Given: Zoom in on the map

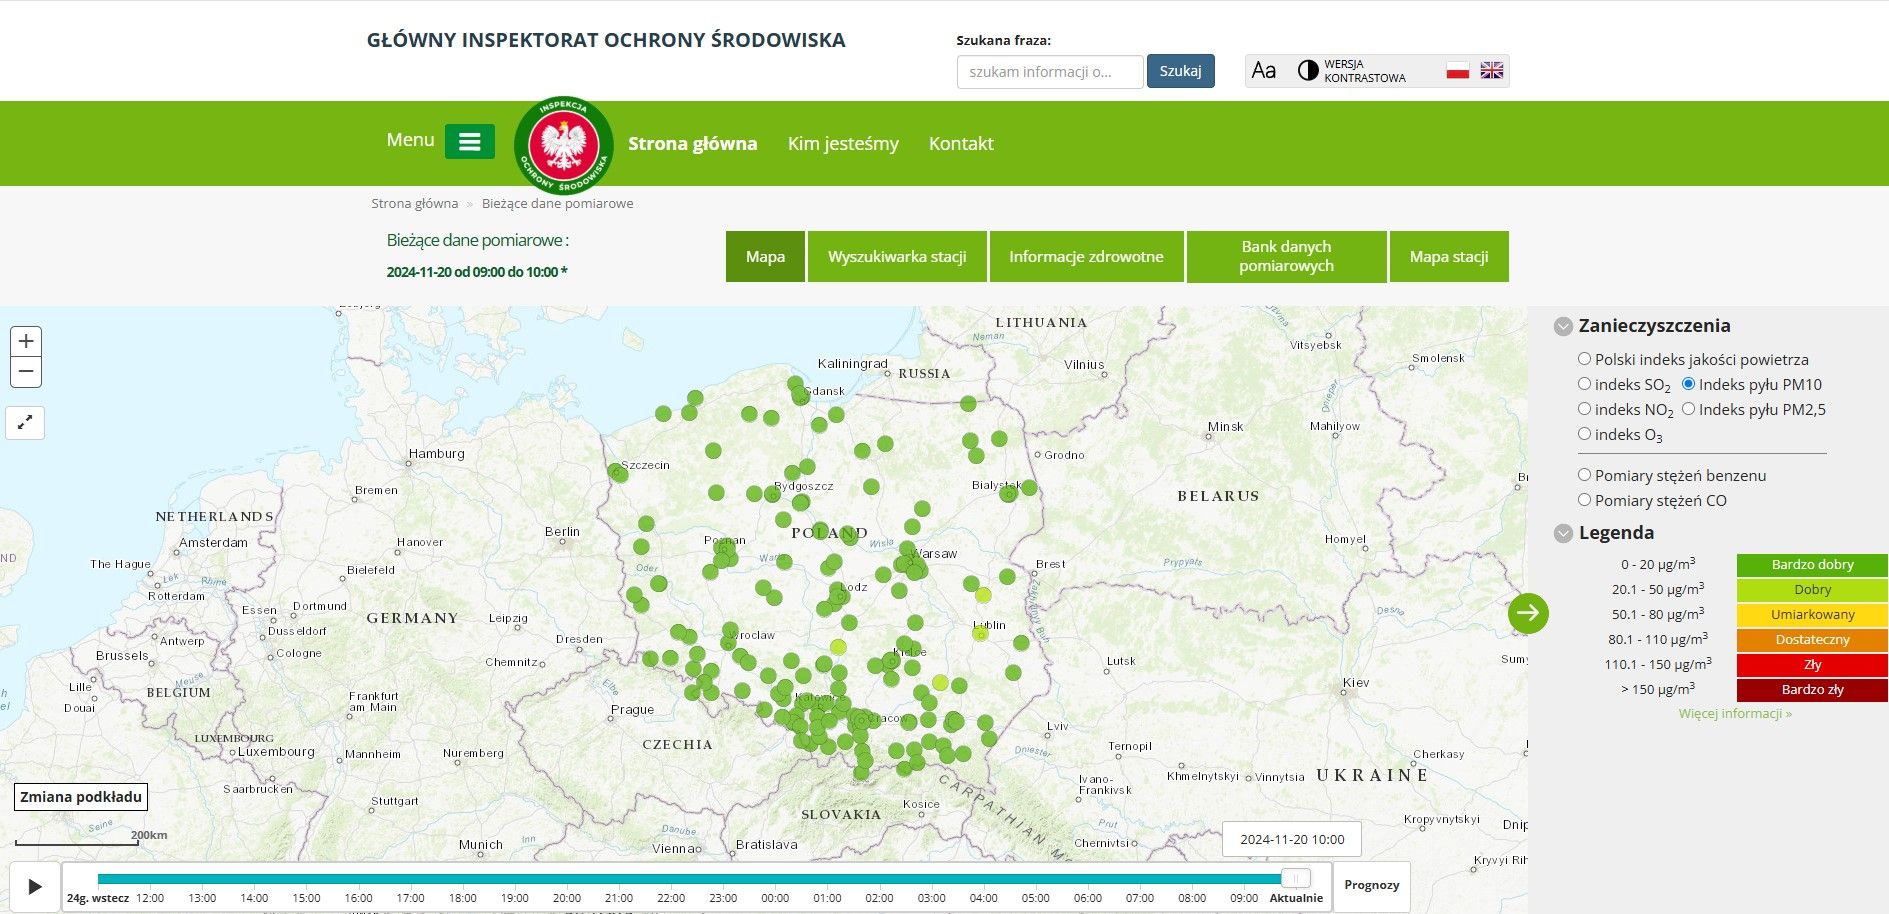Looking at the screenshot, I should tap(26, 341).
